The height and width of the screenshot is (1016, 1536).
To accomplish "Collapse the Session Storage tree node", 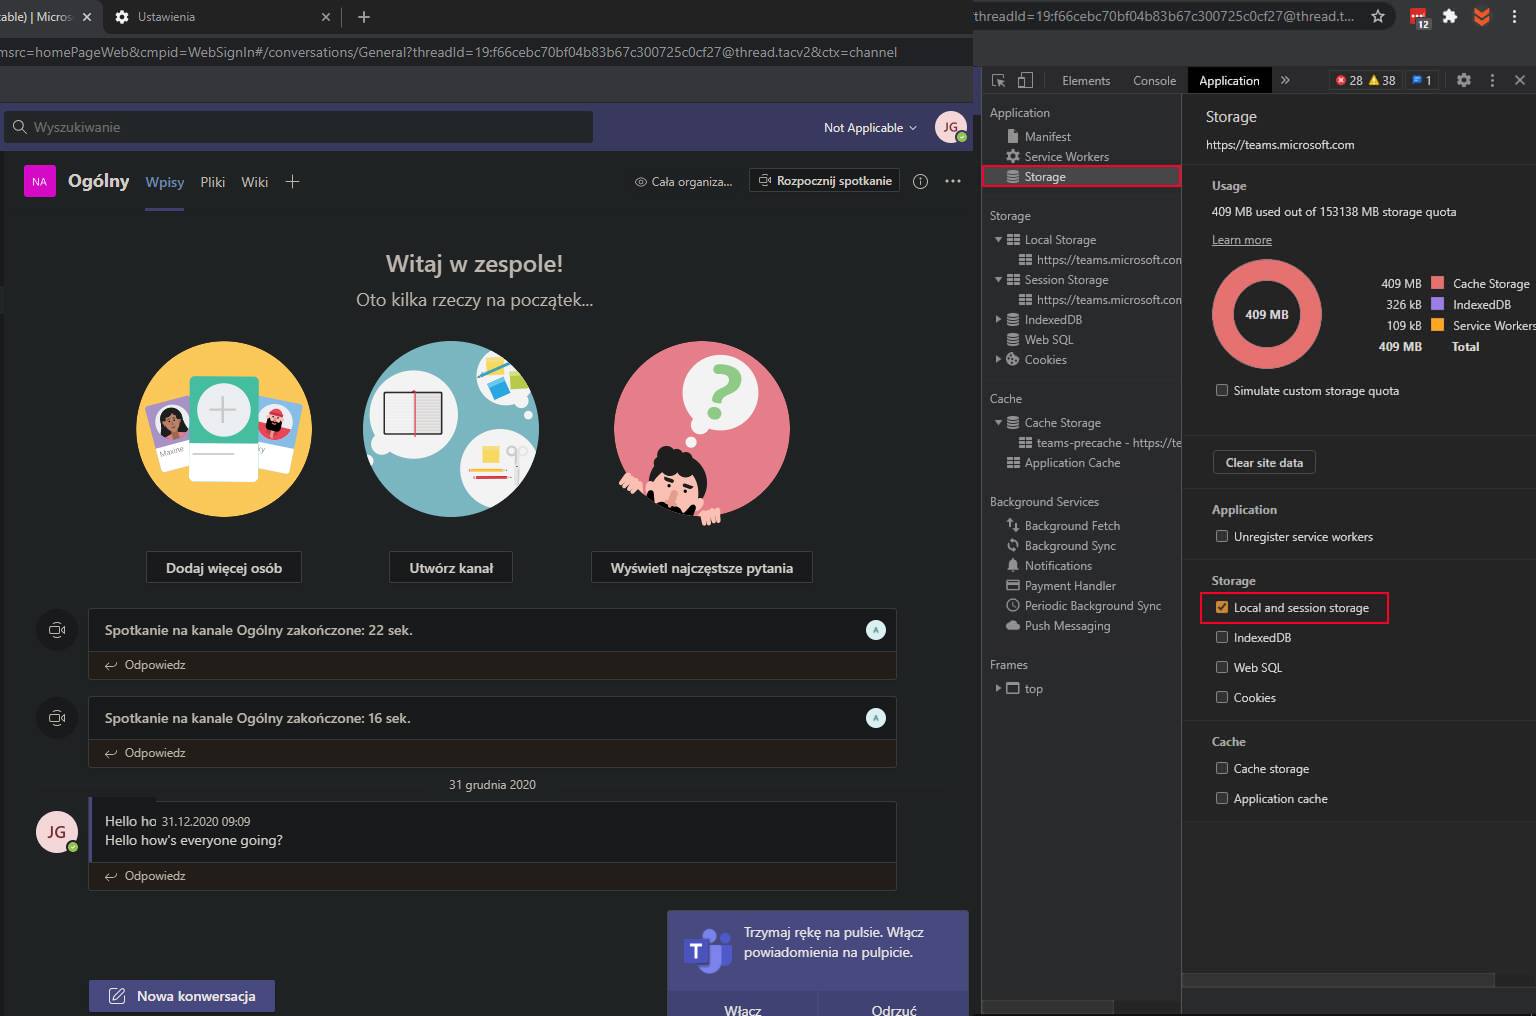I will pos(998,279).
